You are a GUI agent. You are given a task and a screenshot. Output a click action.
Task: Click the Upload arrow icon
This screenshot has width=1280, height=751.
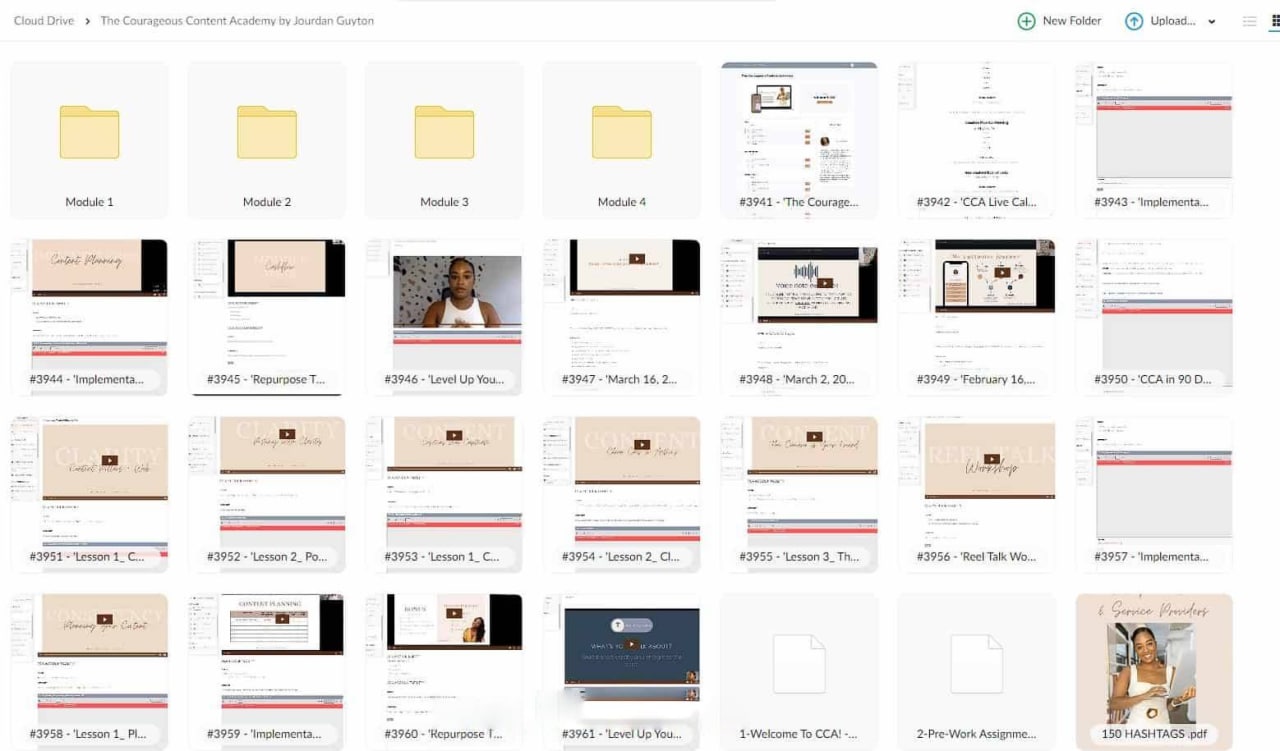click(x=1134, y=21)
